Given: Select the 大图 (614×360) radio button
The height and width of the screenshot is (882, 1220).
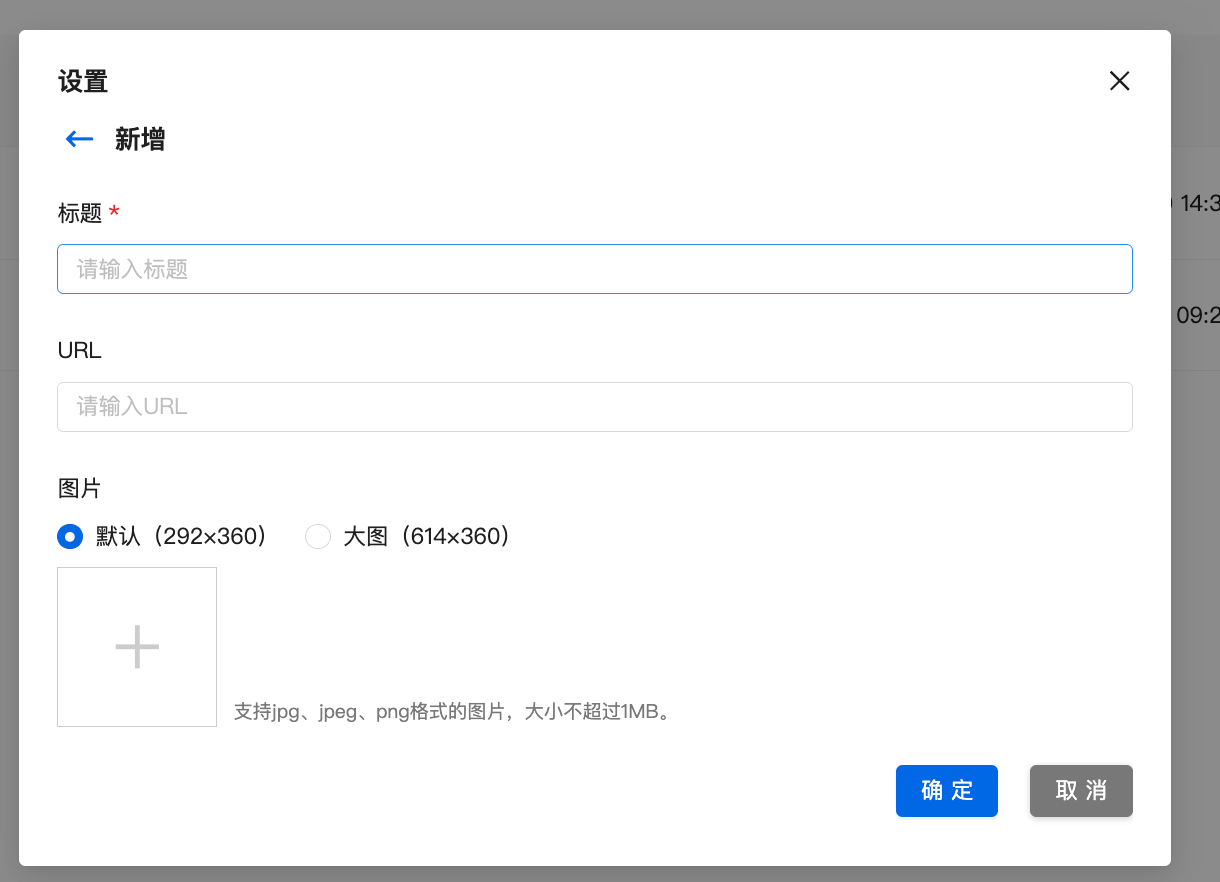Looking at the screenshot, I should tap(318, 537).
